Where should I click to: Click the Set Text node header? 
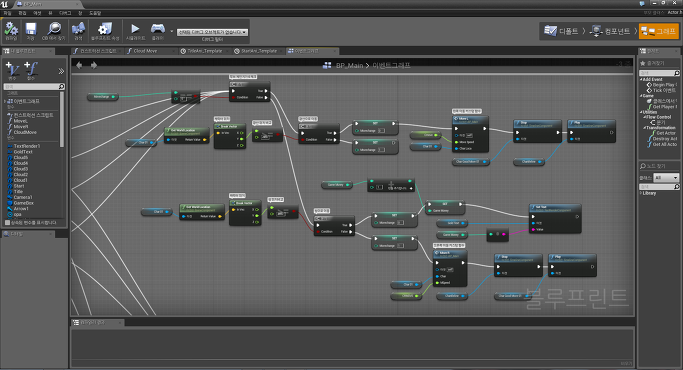(555, 207)
